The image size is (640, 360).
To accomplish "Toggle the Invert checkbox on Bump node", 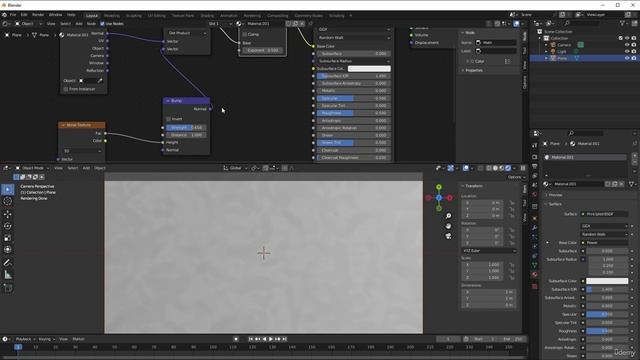I will (x=169, y=119).
